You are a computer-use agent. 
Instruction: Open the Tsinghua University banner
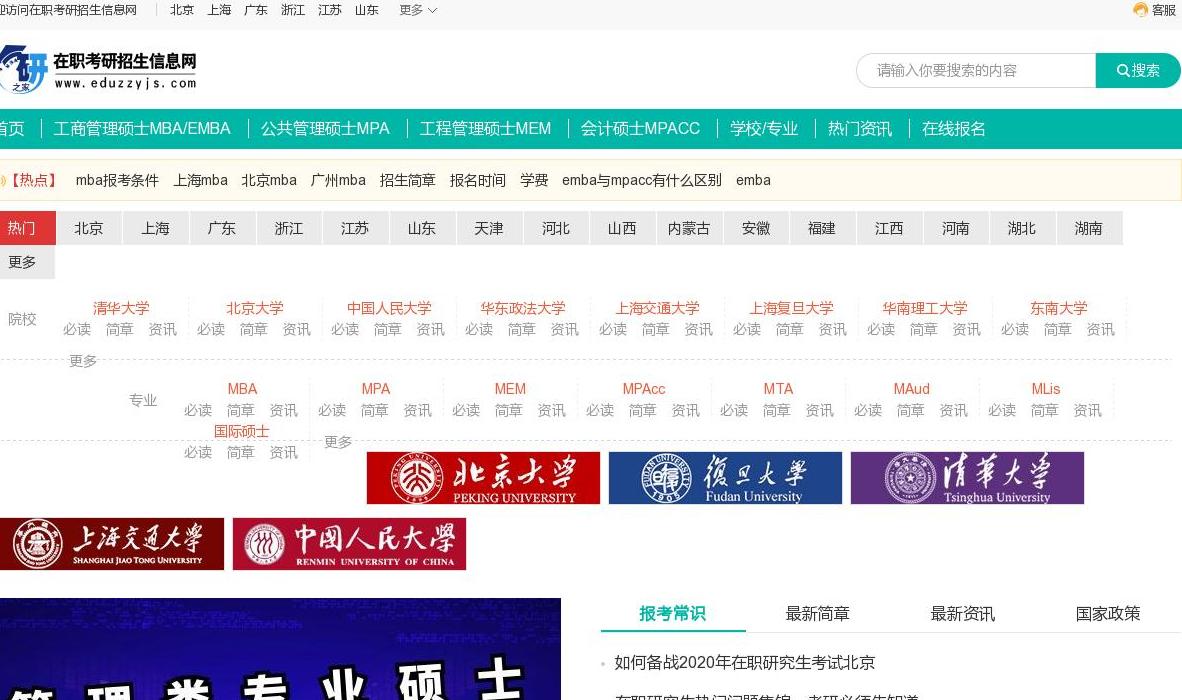pos(967,478)
